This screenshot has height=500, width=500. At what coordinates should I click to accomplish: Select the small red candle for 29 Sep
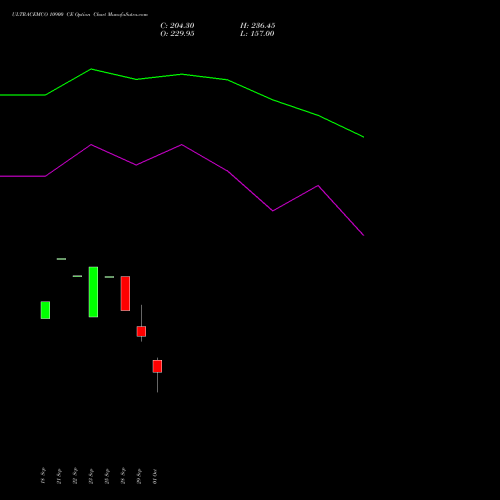coord(141,331)
